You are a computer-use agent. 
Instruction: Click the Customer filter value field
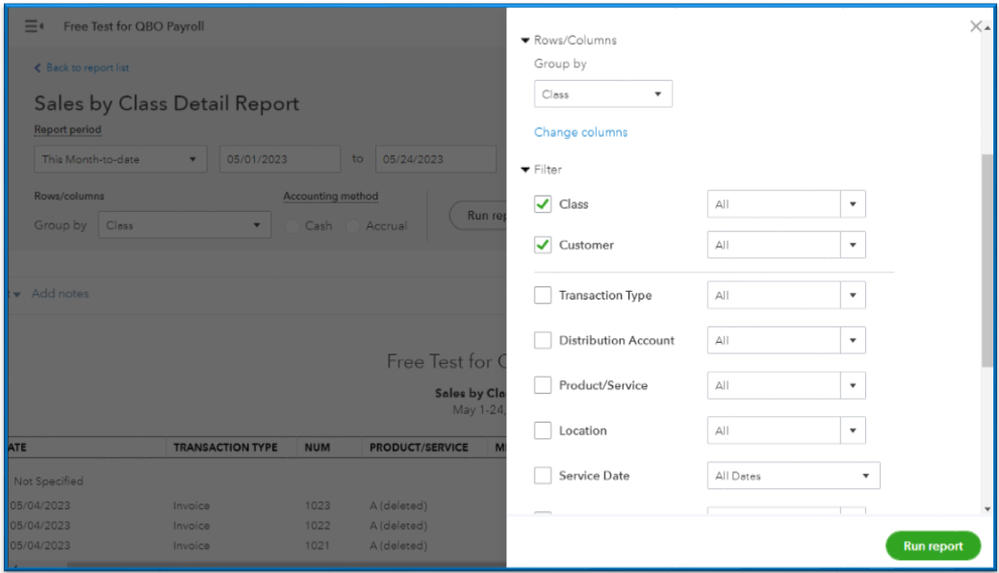tap(773, 245)
